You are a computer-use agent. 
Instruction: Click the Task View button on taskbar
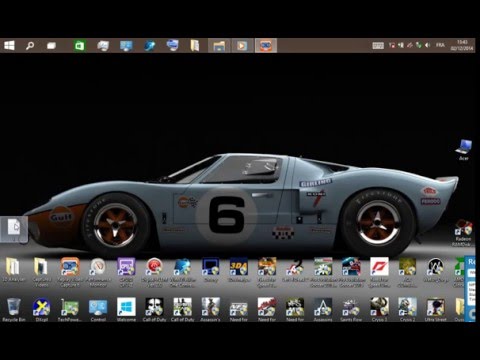click(51, 46)
